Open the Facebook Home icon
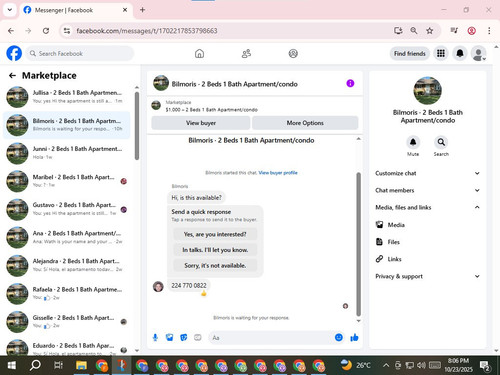This screenshot has height=375, width=500. tap(199, 53)
